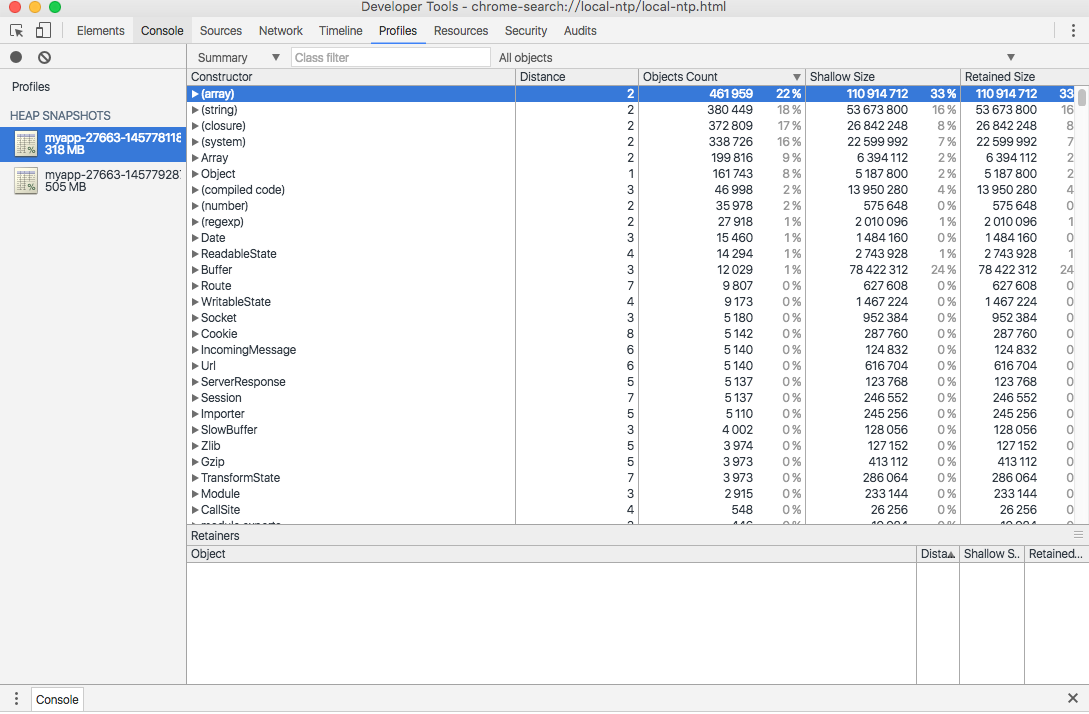Open the All objects filter dropdown
The width and height of the screenshot is (1089, 714).
[x=756, y=58]
